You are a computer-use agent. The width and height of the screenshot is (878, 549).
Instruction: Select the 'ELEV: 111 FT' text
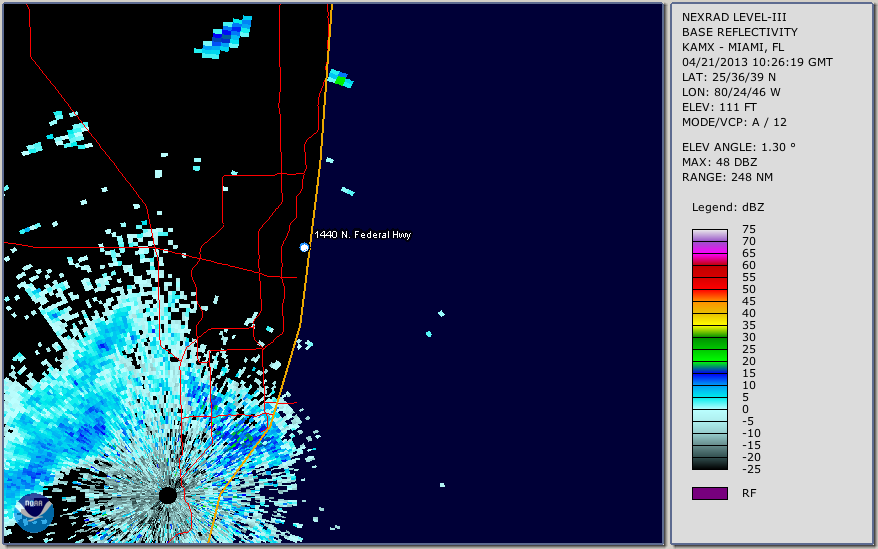720,107
